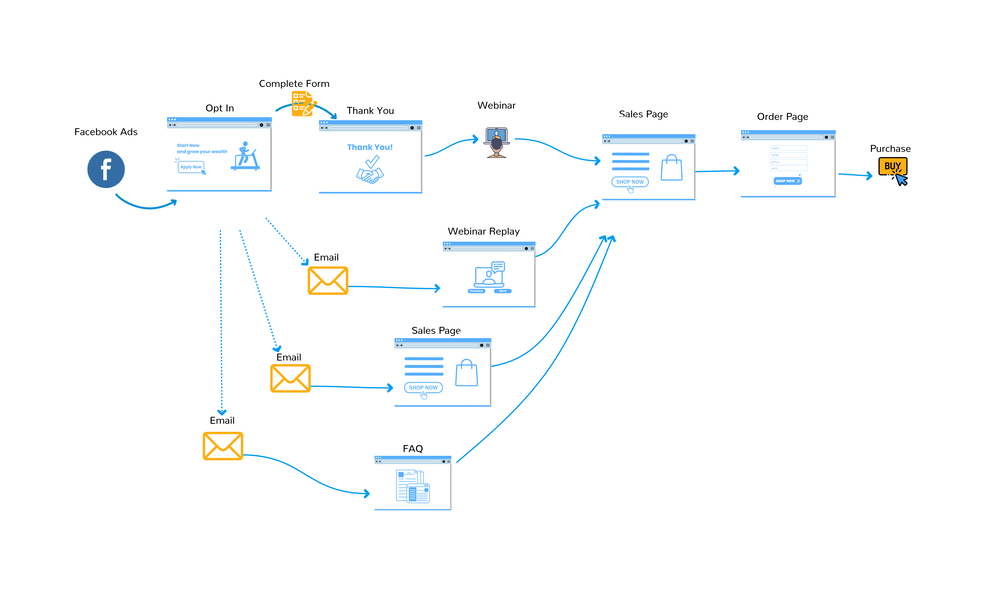Select the "Webinar Replay" label text
This screenshot has width=1000, height=604.
(x=484, y=231)
